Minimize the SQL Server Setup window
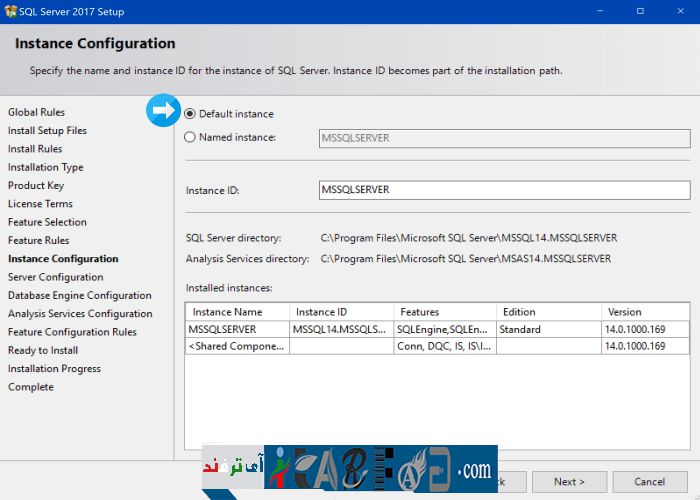This screenshot has height=500, width=700. (600, 11)
